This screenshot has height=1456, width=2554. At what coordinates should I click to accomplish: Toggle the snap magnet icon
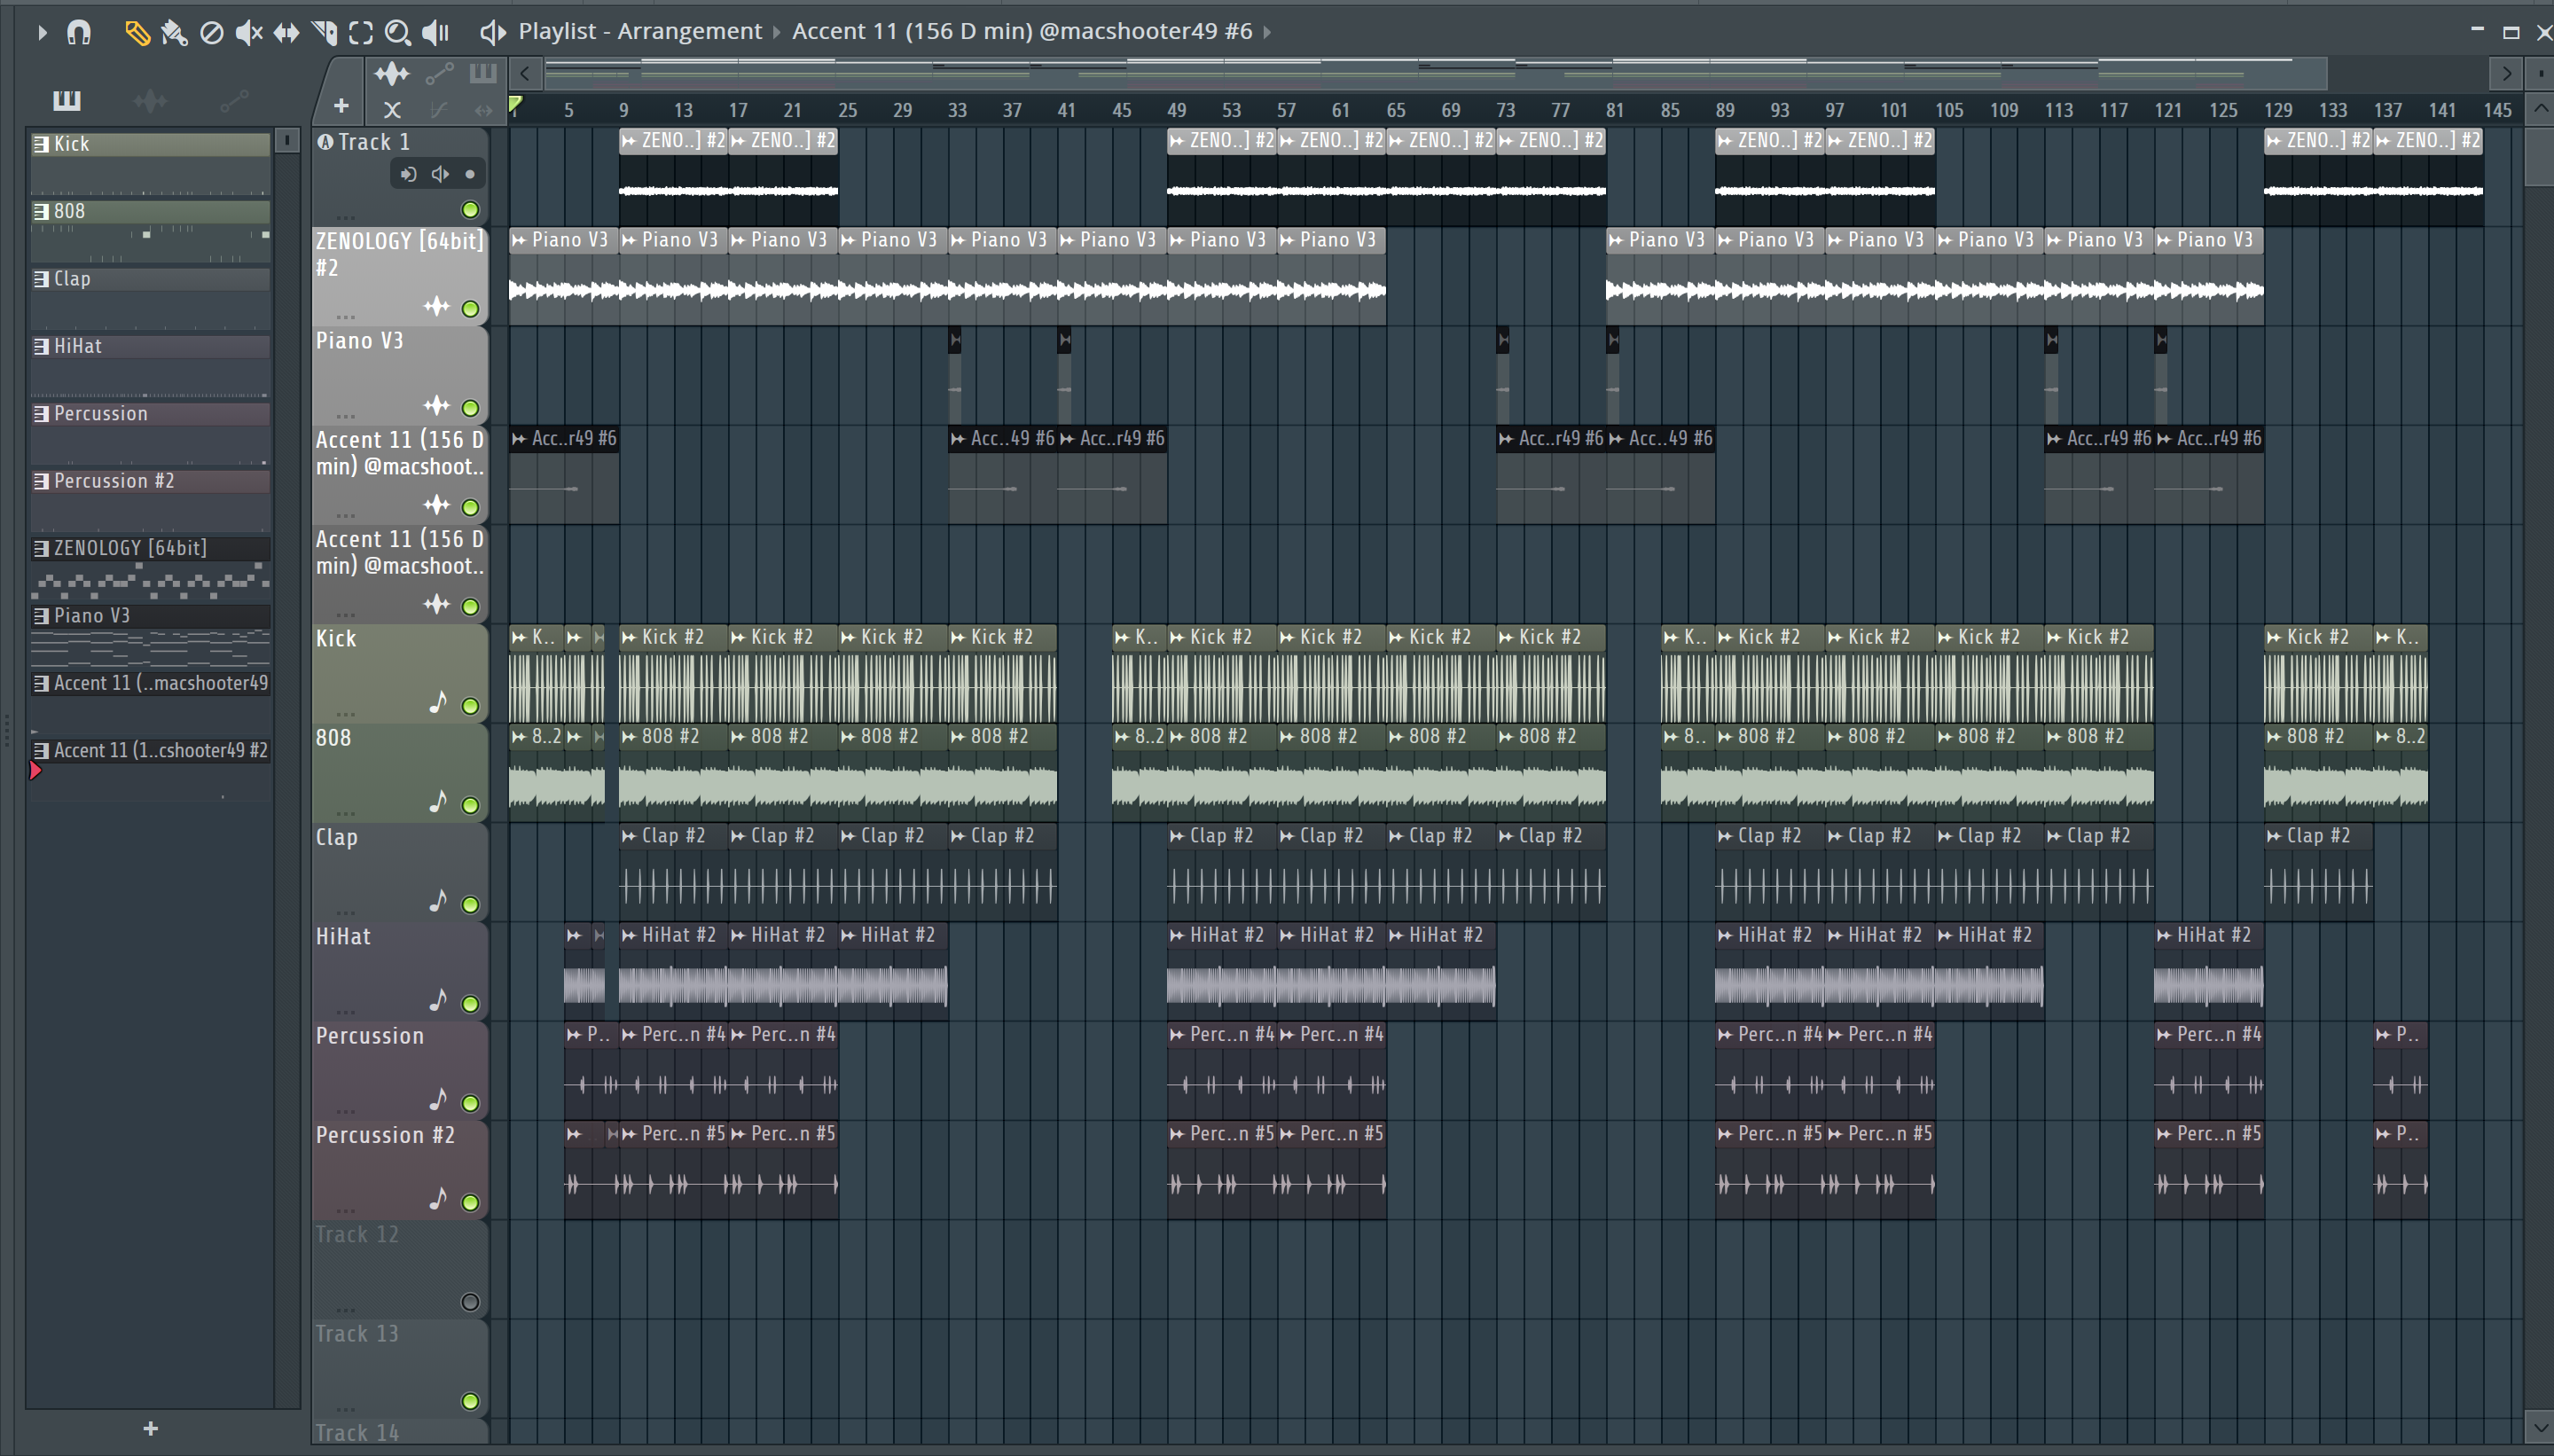[x=78, y=33]
